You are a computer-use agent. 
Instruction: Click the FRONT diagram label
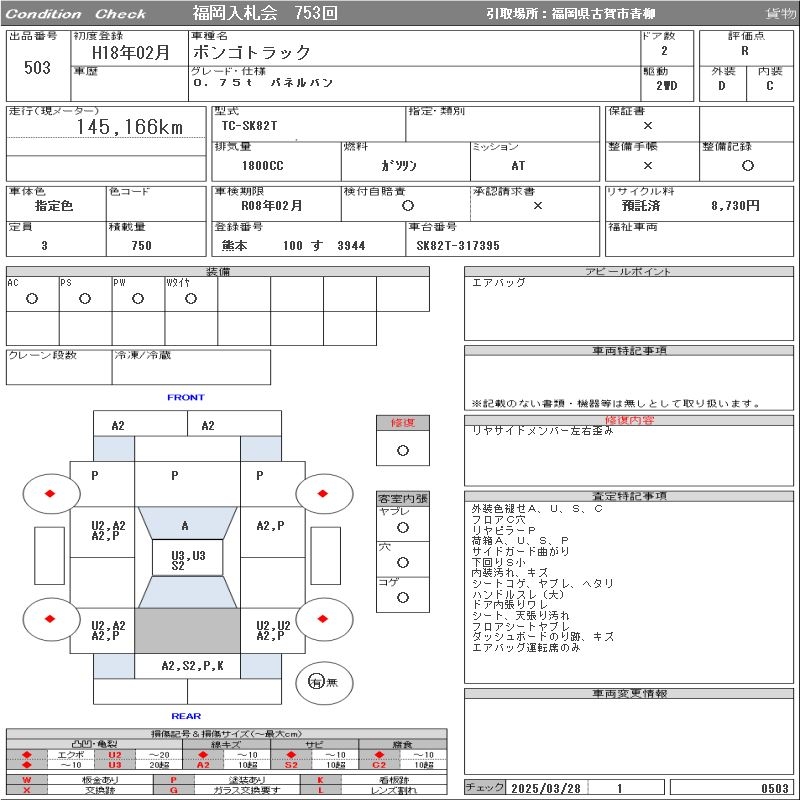(x=186, y=397)
